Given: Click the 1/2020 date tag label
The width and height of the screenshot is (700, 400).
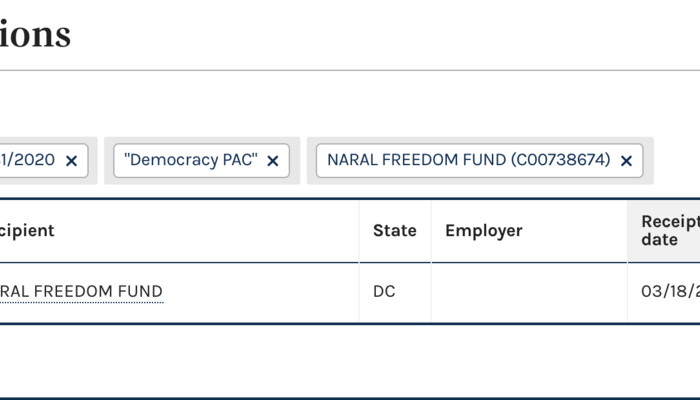Looking at the screenshot, I should pos(28,160).
